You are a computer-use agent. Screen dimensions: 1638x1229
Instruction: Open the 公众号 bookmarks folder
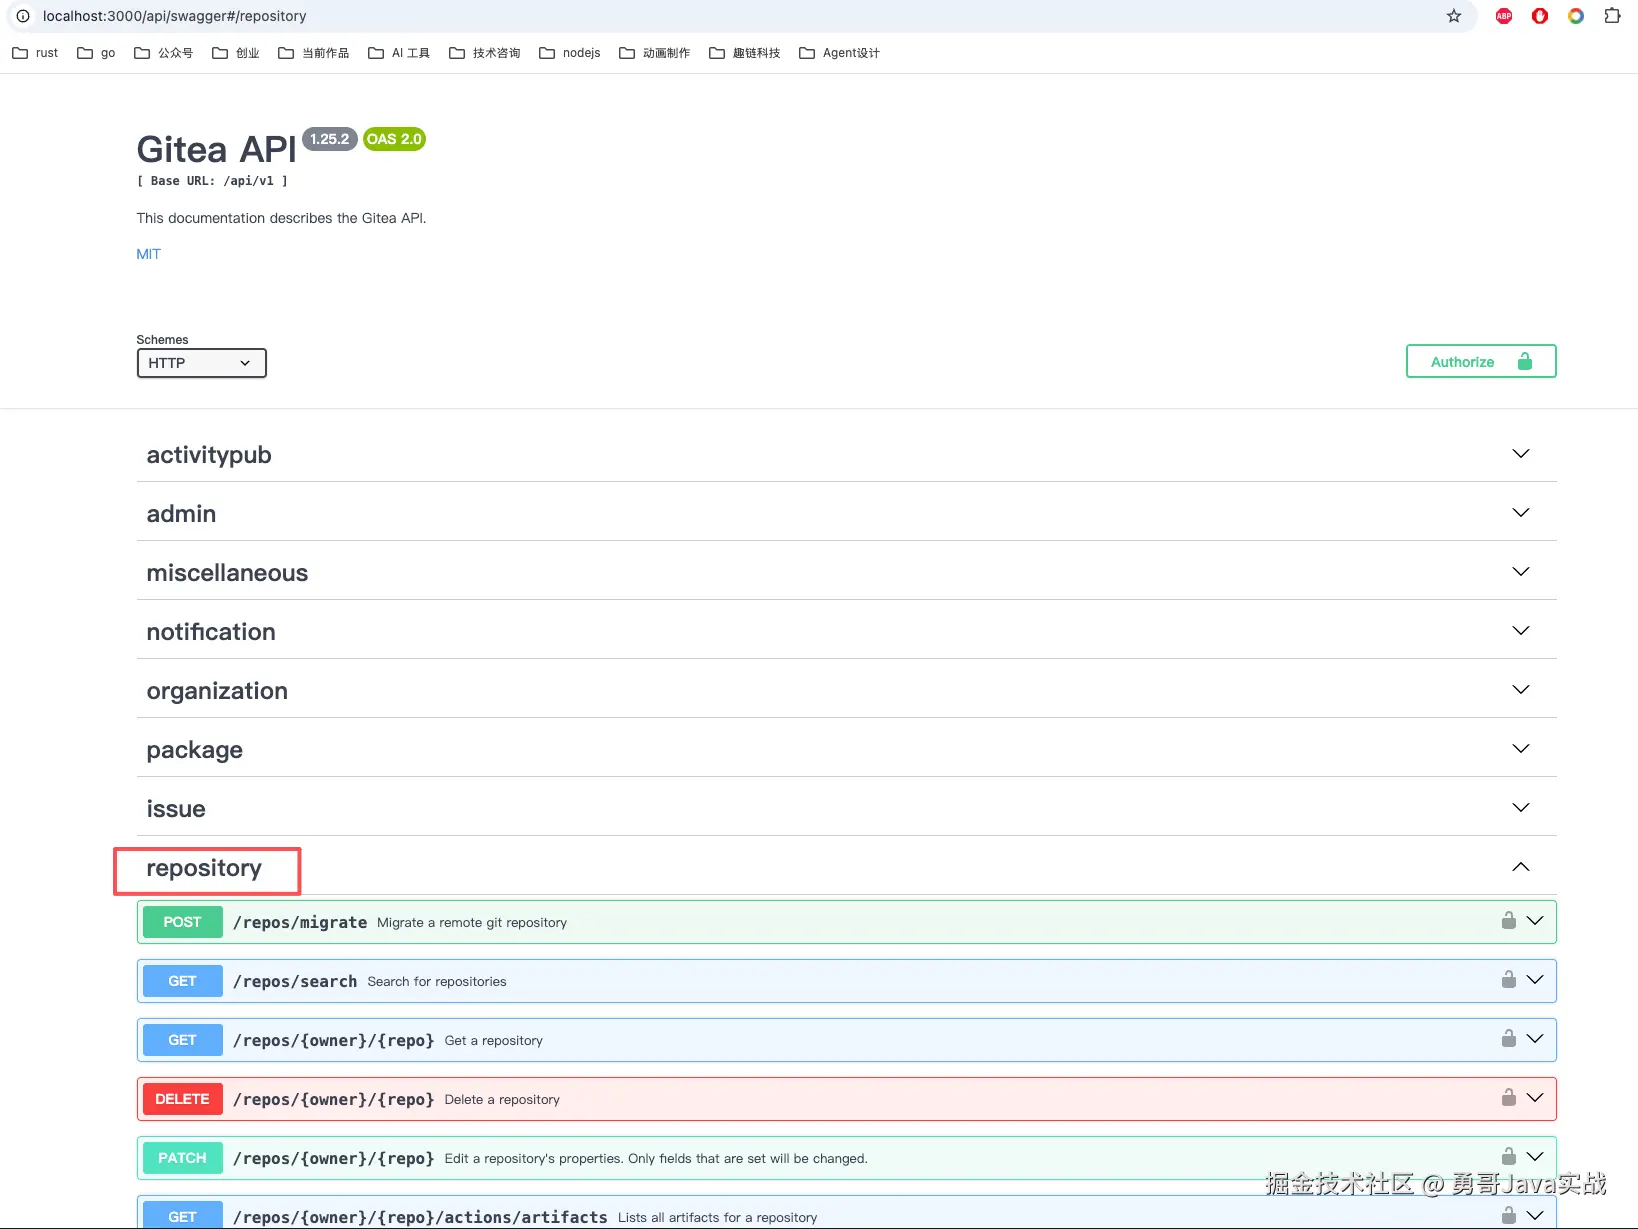click(x=163, y=53)
